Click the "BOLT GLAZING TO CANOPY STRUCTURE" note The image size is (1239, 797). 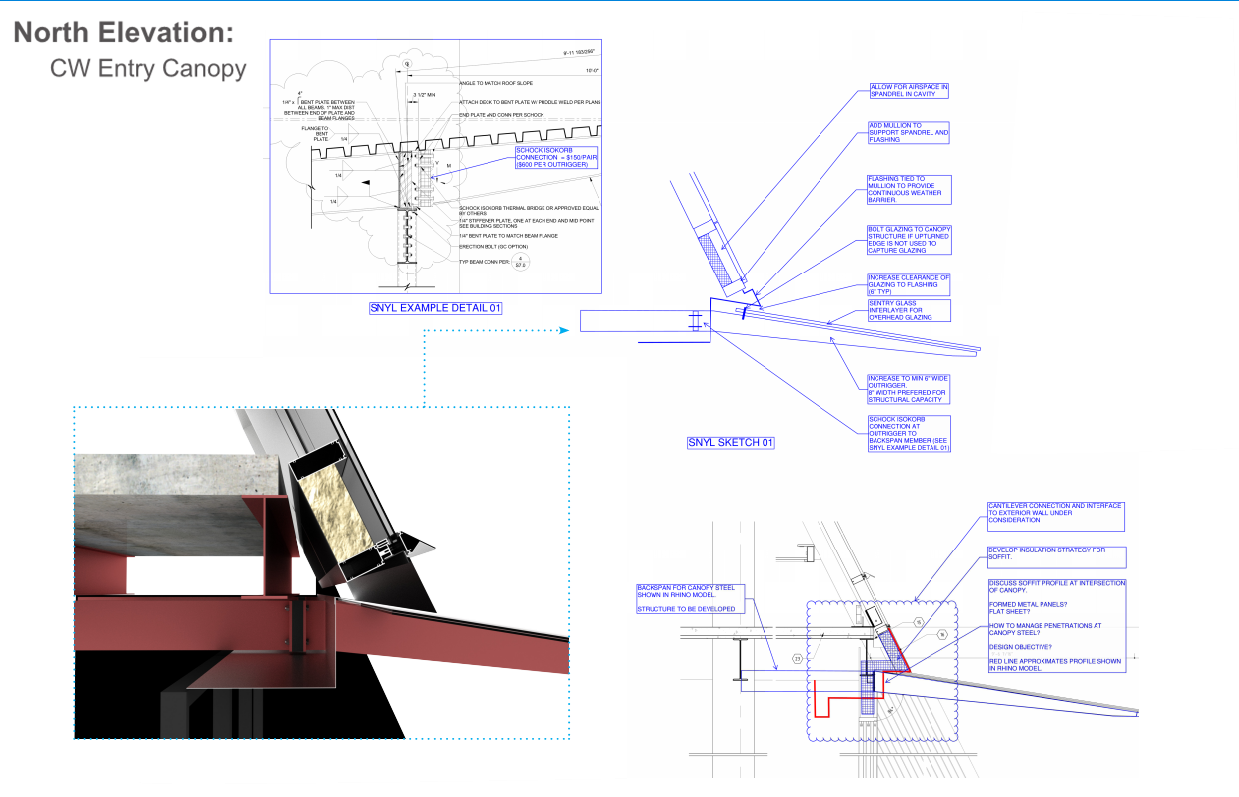(x=910, y=240)
